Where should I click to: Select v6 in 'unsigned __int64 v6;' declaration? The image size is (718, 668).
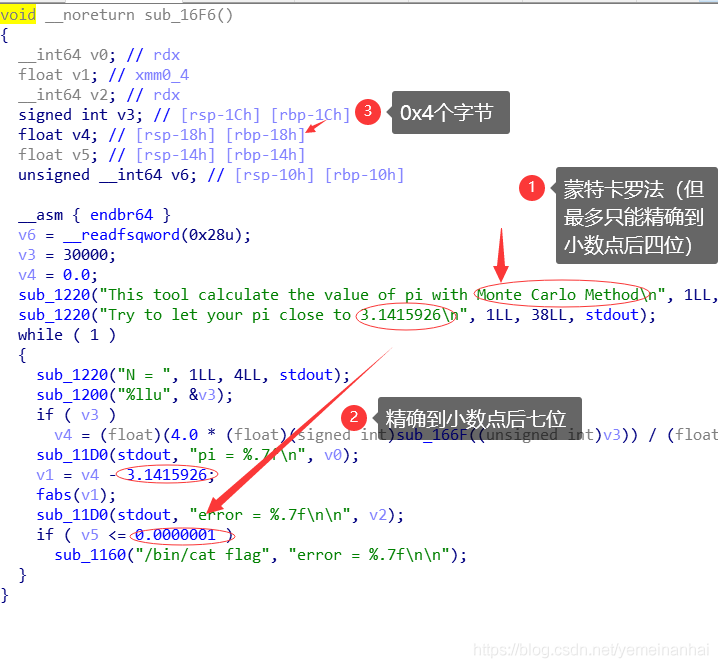click(180, 175)
